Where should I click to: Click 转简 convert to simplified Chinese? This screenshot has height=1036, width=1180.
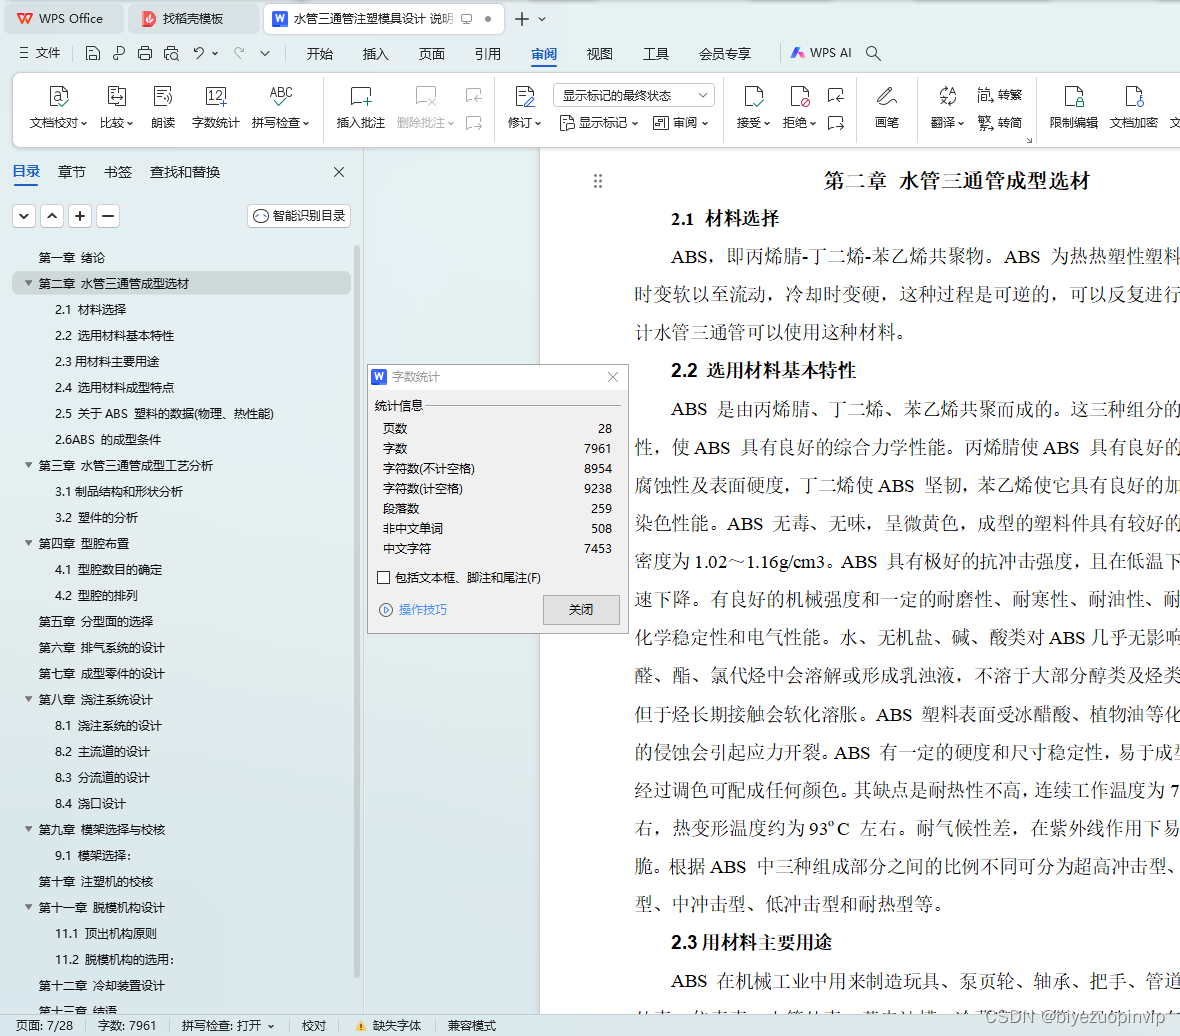tap(999, 123)
